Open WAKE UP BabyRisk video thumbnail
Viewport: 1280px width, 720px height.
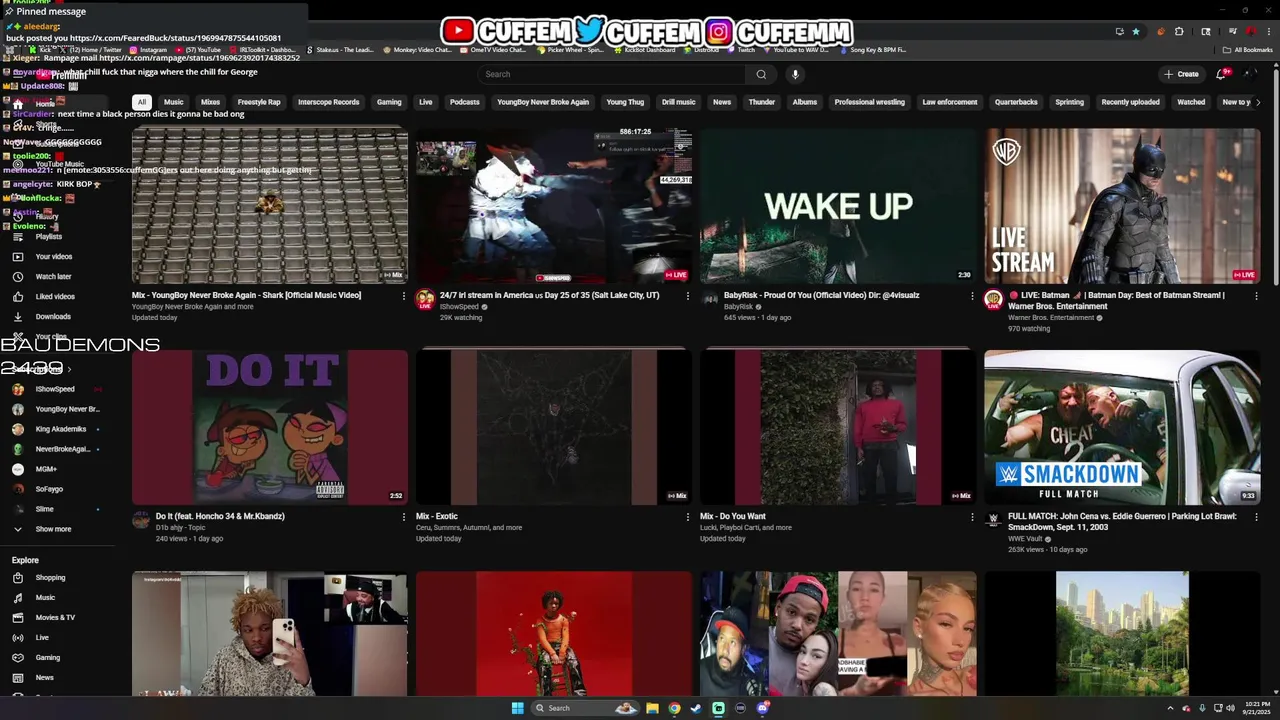pyautogui.click(x=838, y=206)
